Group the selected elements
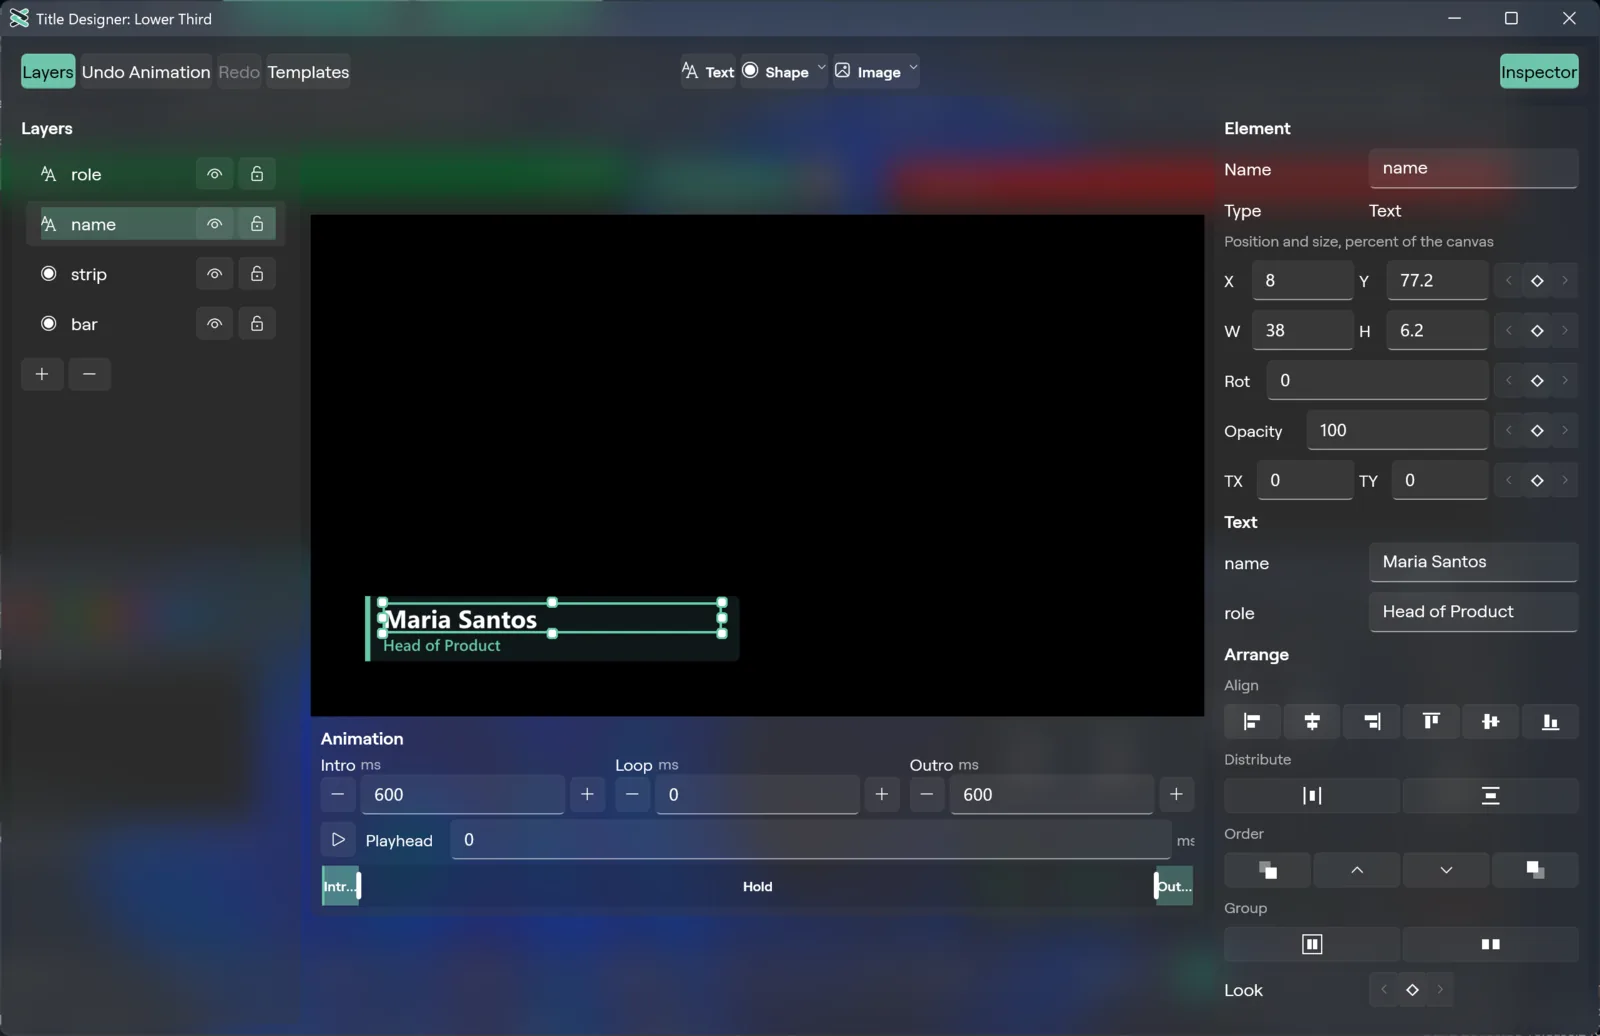This screenshot has width=1600, height=1036. (x=1312, y=944)
